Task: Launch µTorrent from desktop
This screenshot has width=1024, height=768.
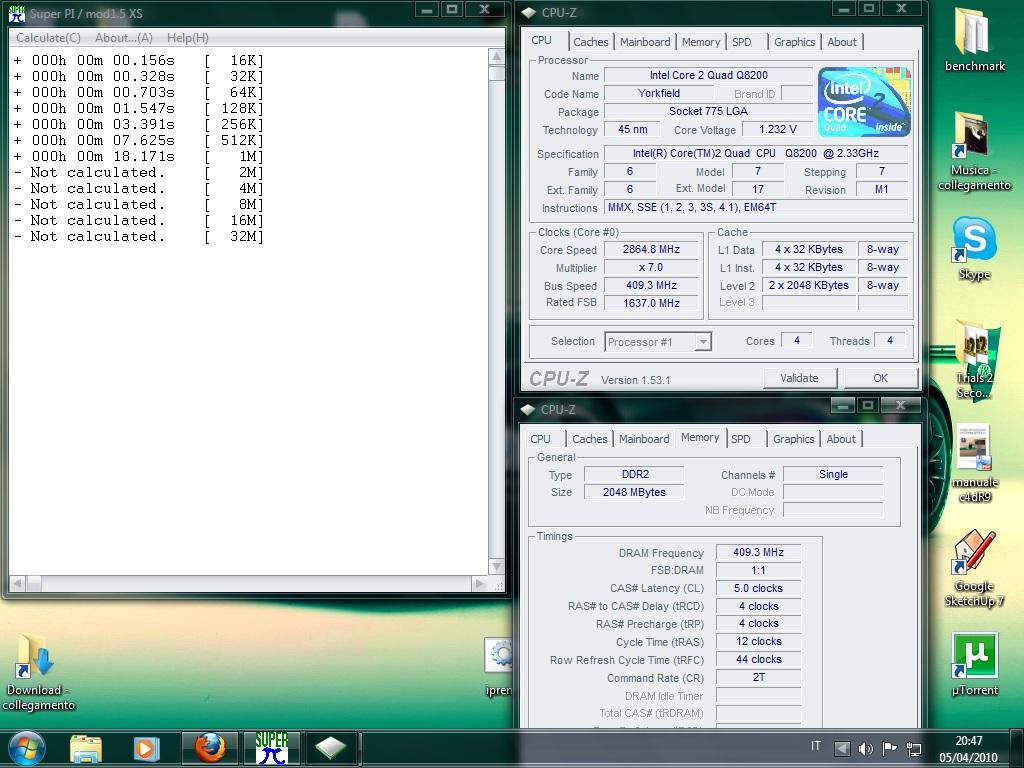Action: [x=974, y=664]
